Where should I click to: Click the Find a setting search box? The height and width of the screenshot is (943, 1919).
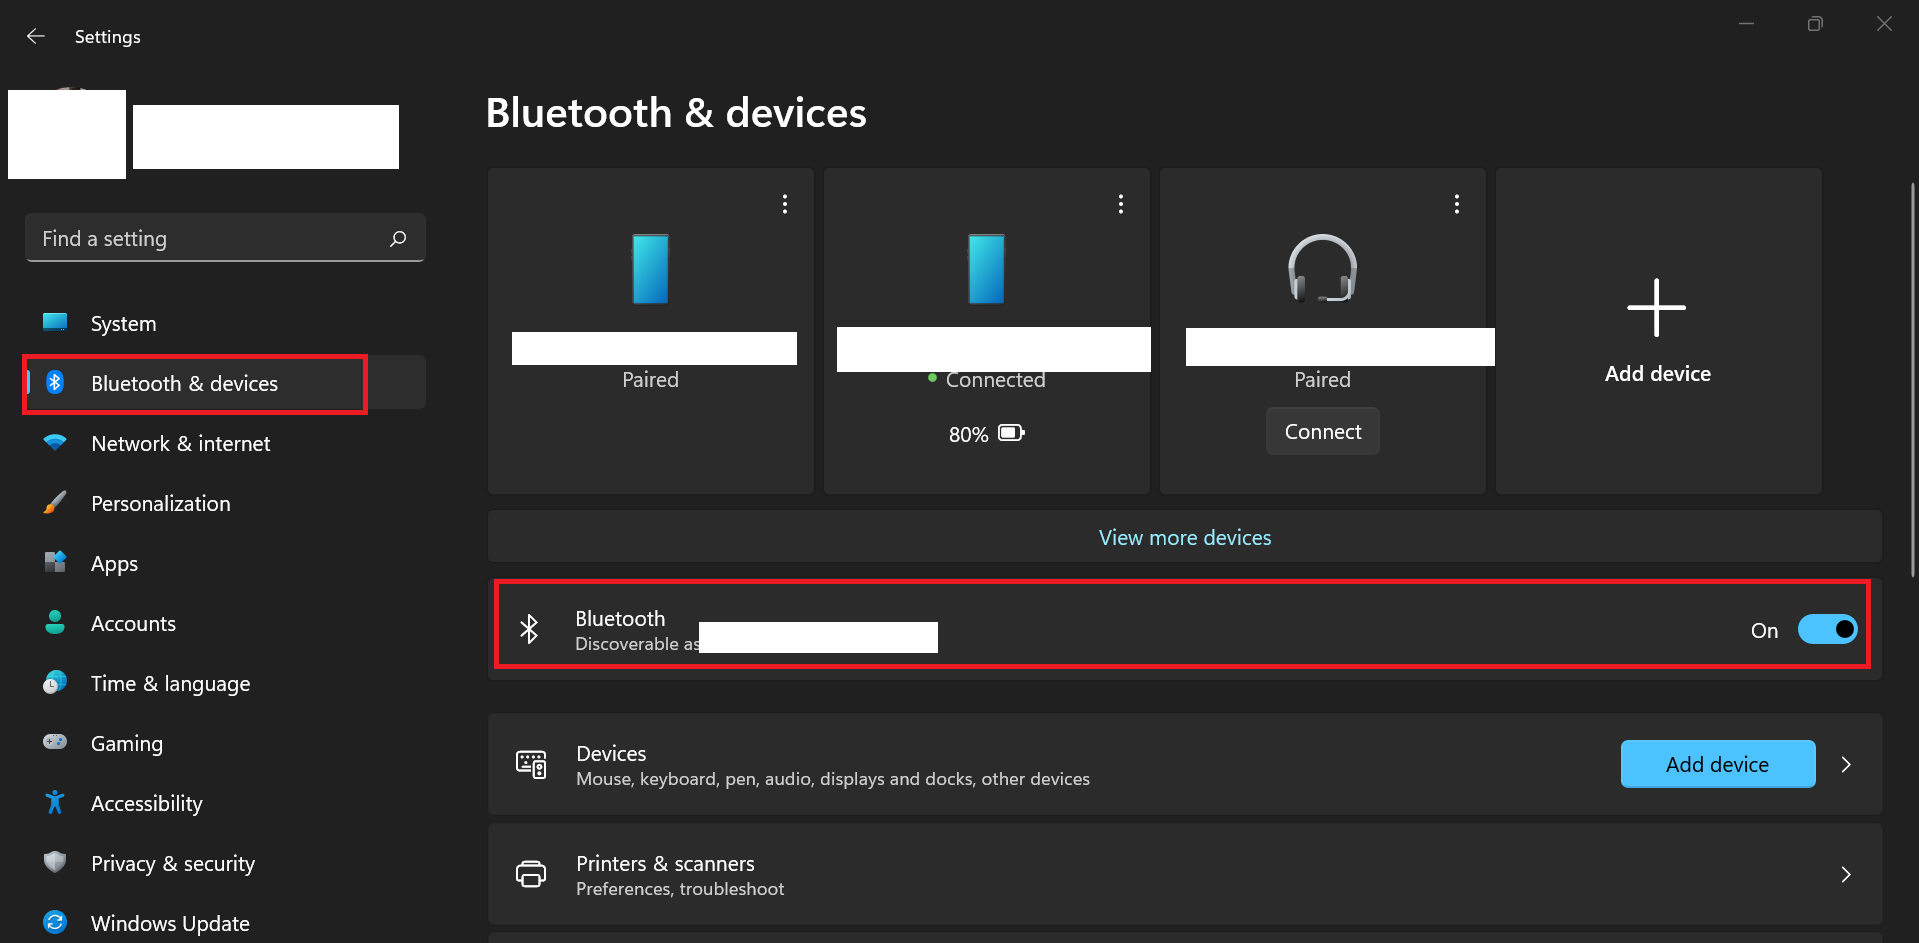pos(210,239)
